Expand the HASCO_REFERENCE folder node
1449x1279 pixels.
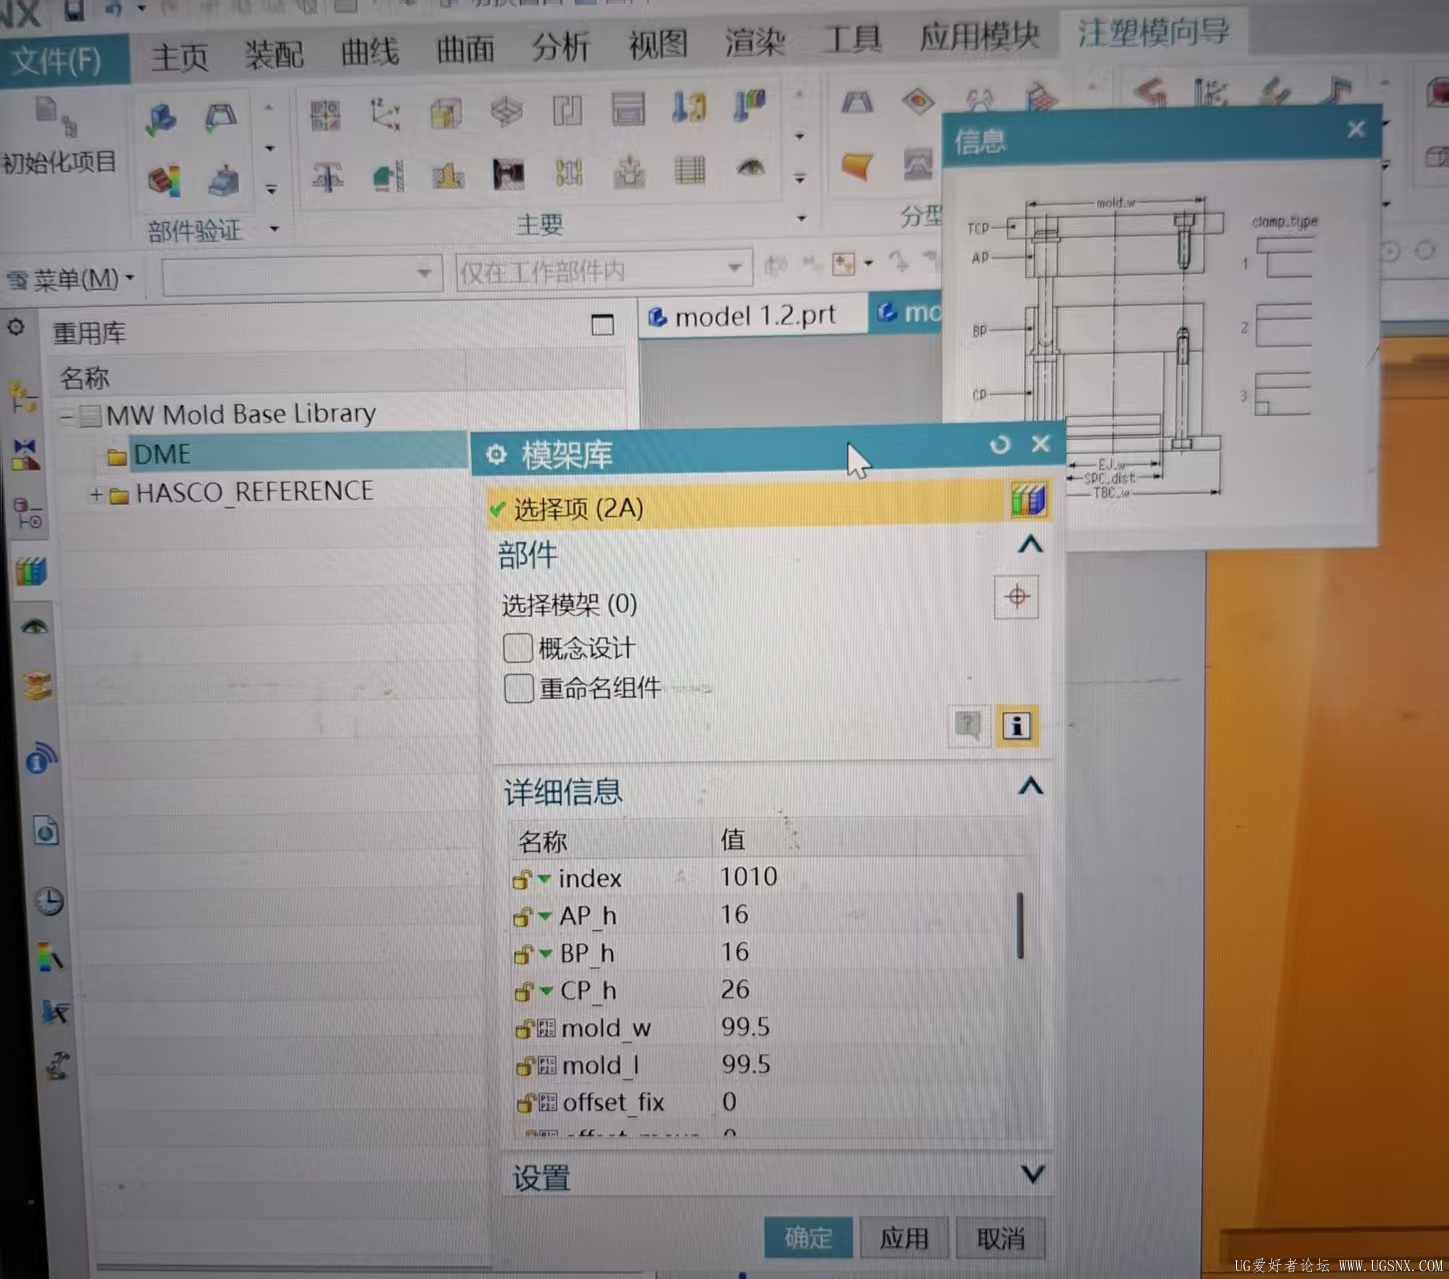click(x=96, y=494)
